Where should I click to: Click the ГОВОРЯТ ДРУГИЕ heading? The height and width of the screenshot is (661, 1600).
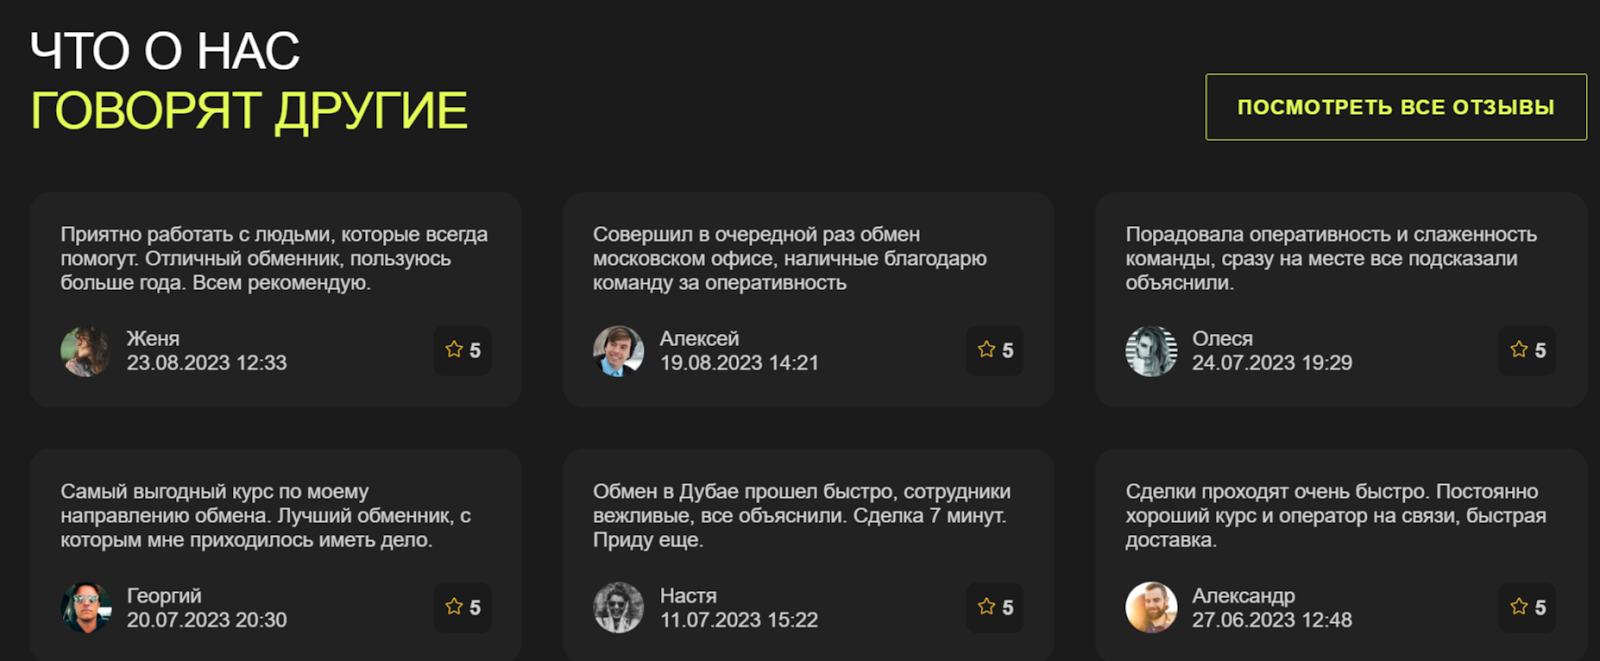pos(249,110)
